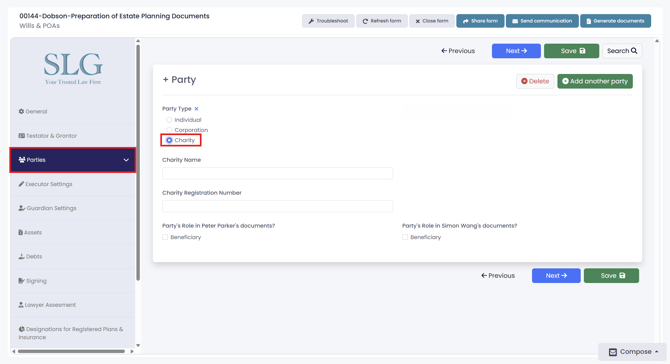Focus Charity Registration Number field
Image resolution: width=670 pixels, height=364 pixels.
tap(277, 206)
